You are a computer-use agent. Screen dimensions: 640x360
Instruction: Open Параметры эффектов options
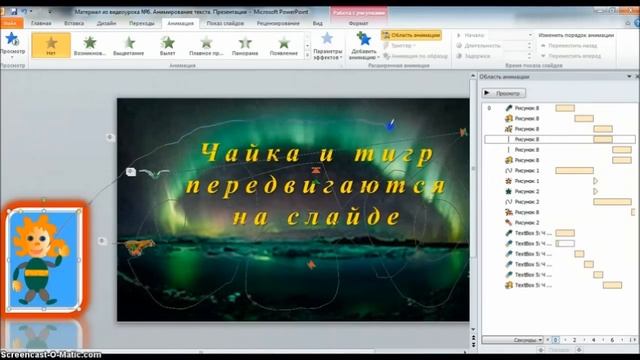[x=327, y=46]
